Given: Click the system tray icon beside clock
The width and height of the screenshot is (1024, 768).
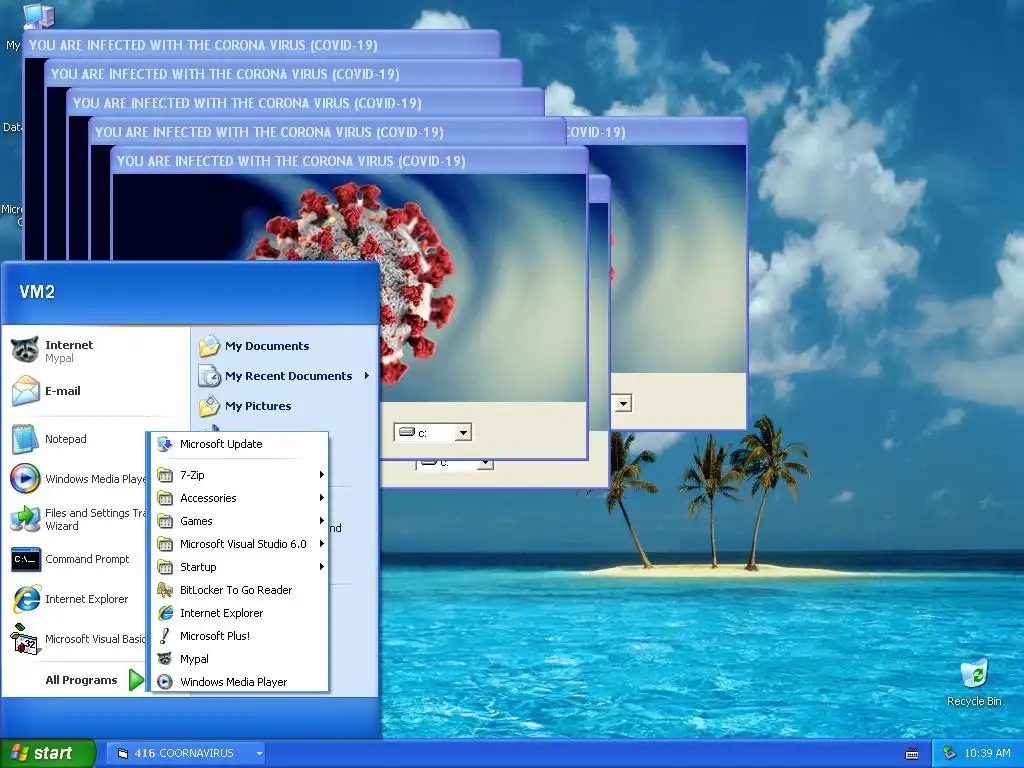Looking at the screenshot, I should [950, 754].
